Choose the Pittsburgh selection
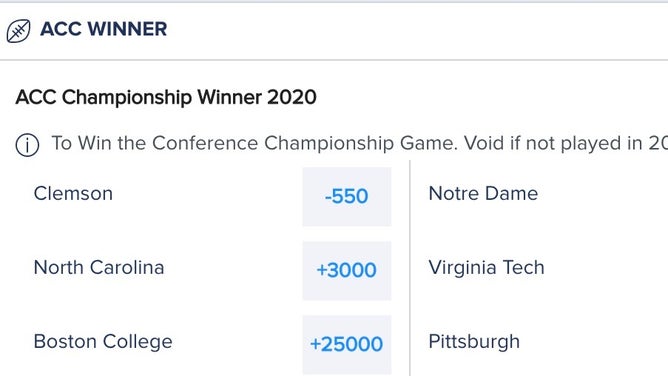Image resolution: width=668 pixels, height=376 pixels. click(474, 342)
